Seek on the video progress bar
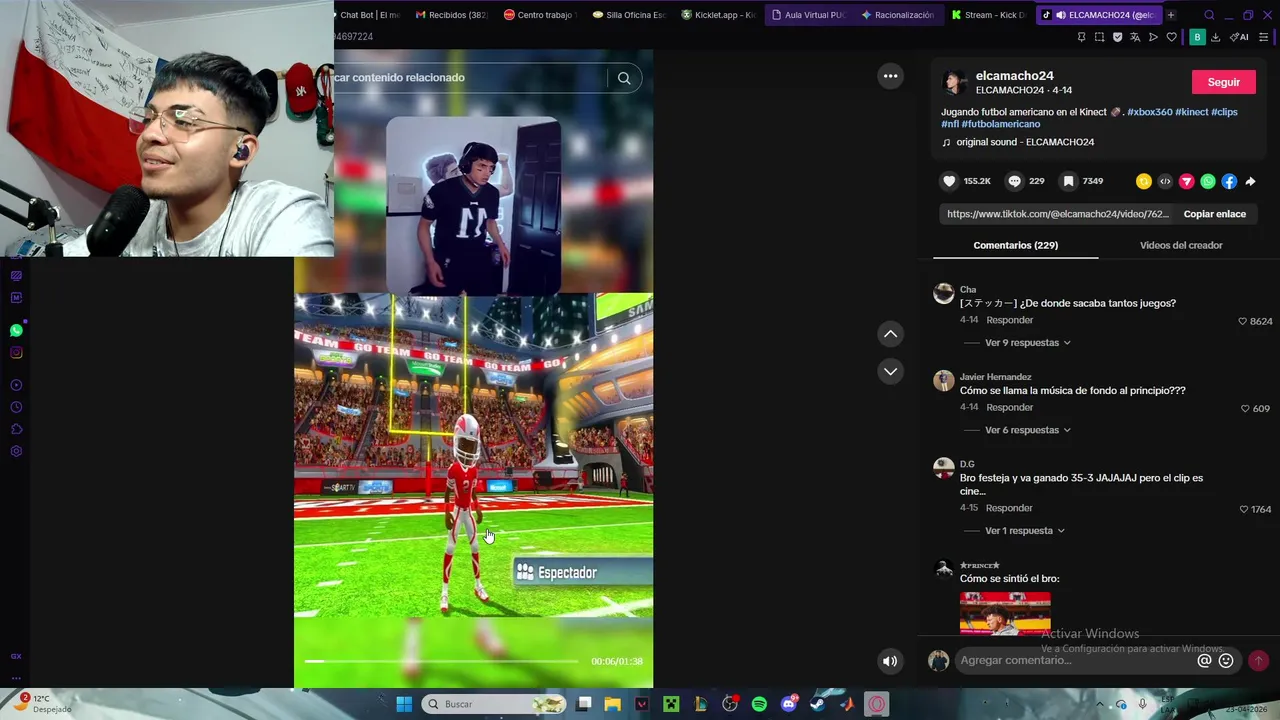Image resolution: width=1280 pixels, height=720 pixels. 441,661
